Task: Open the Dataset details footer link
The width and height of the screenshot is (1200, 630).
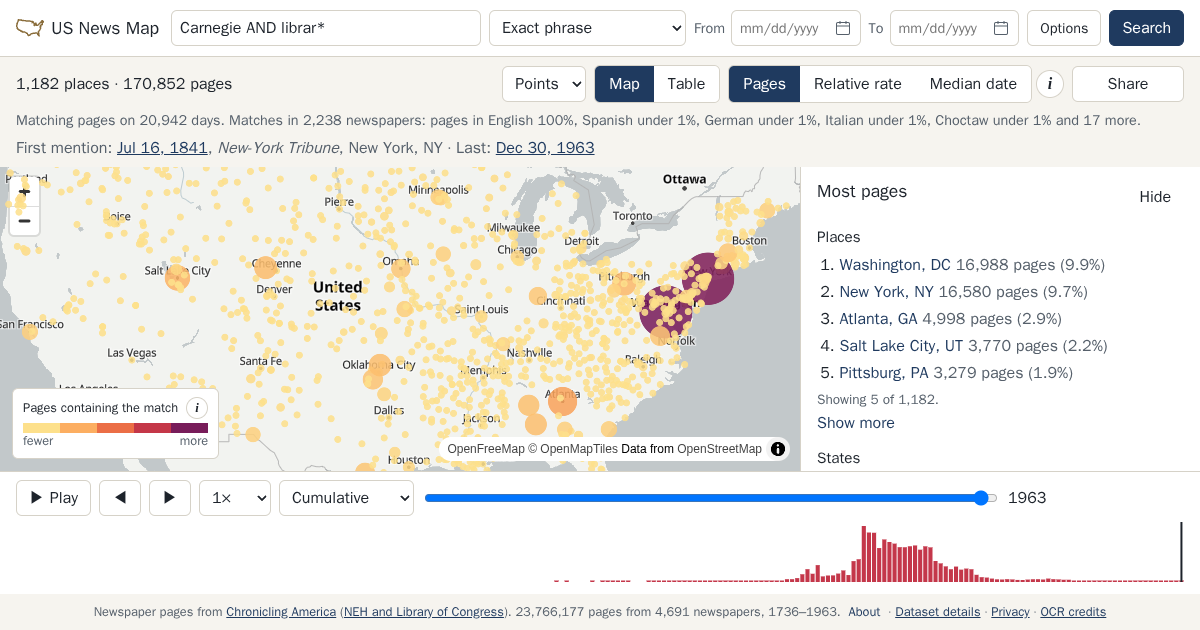Action: [x=937, y=612]
